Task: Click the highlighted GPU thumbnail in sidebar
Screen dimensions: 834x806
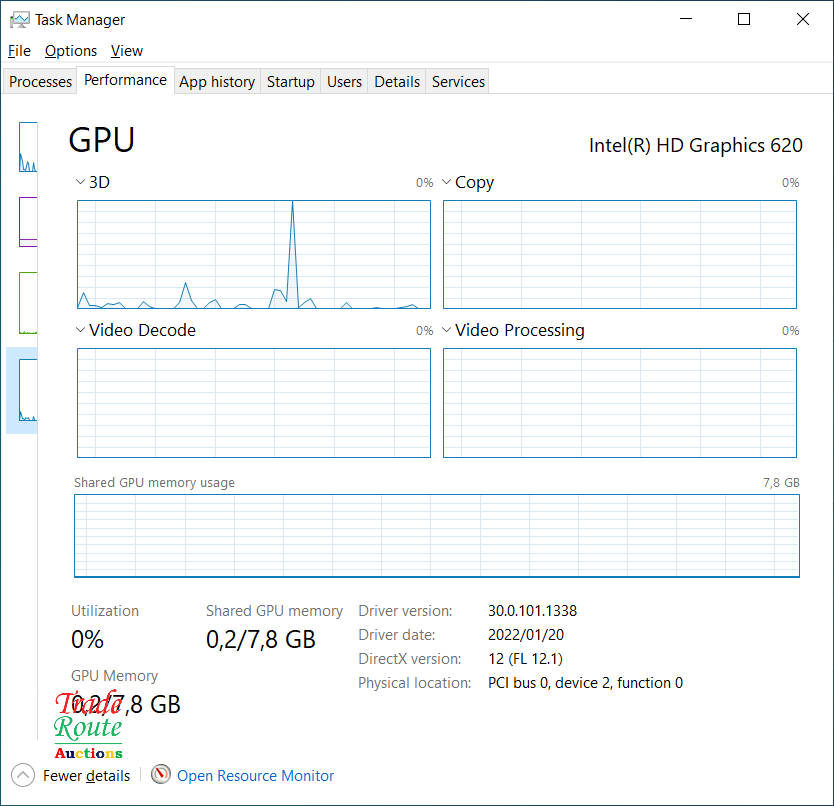Action: pyautogui.click(x=27, y=390)
